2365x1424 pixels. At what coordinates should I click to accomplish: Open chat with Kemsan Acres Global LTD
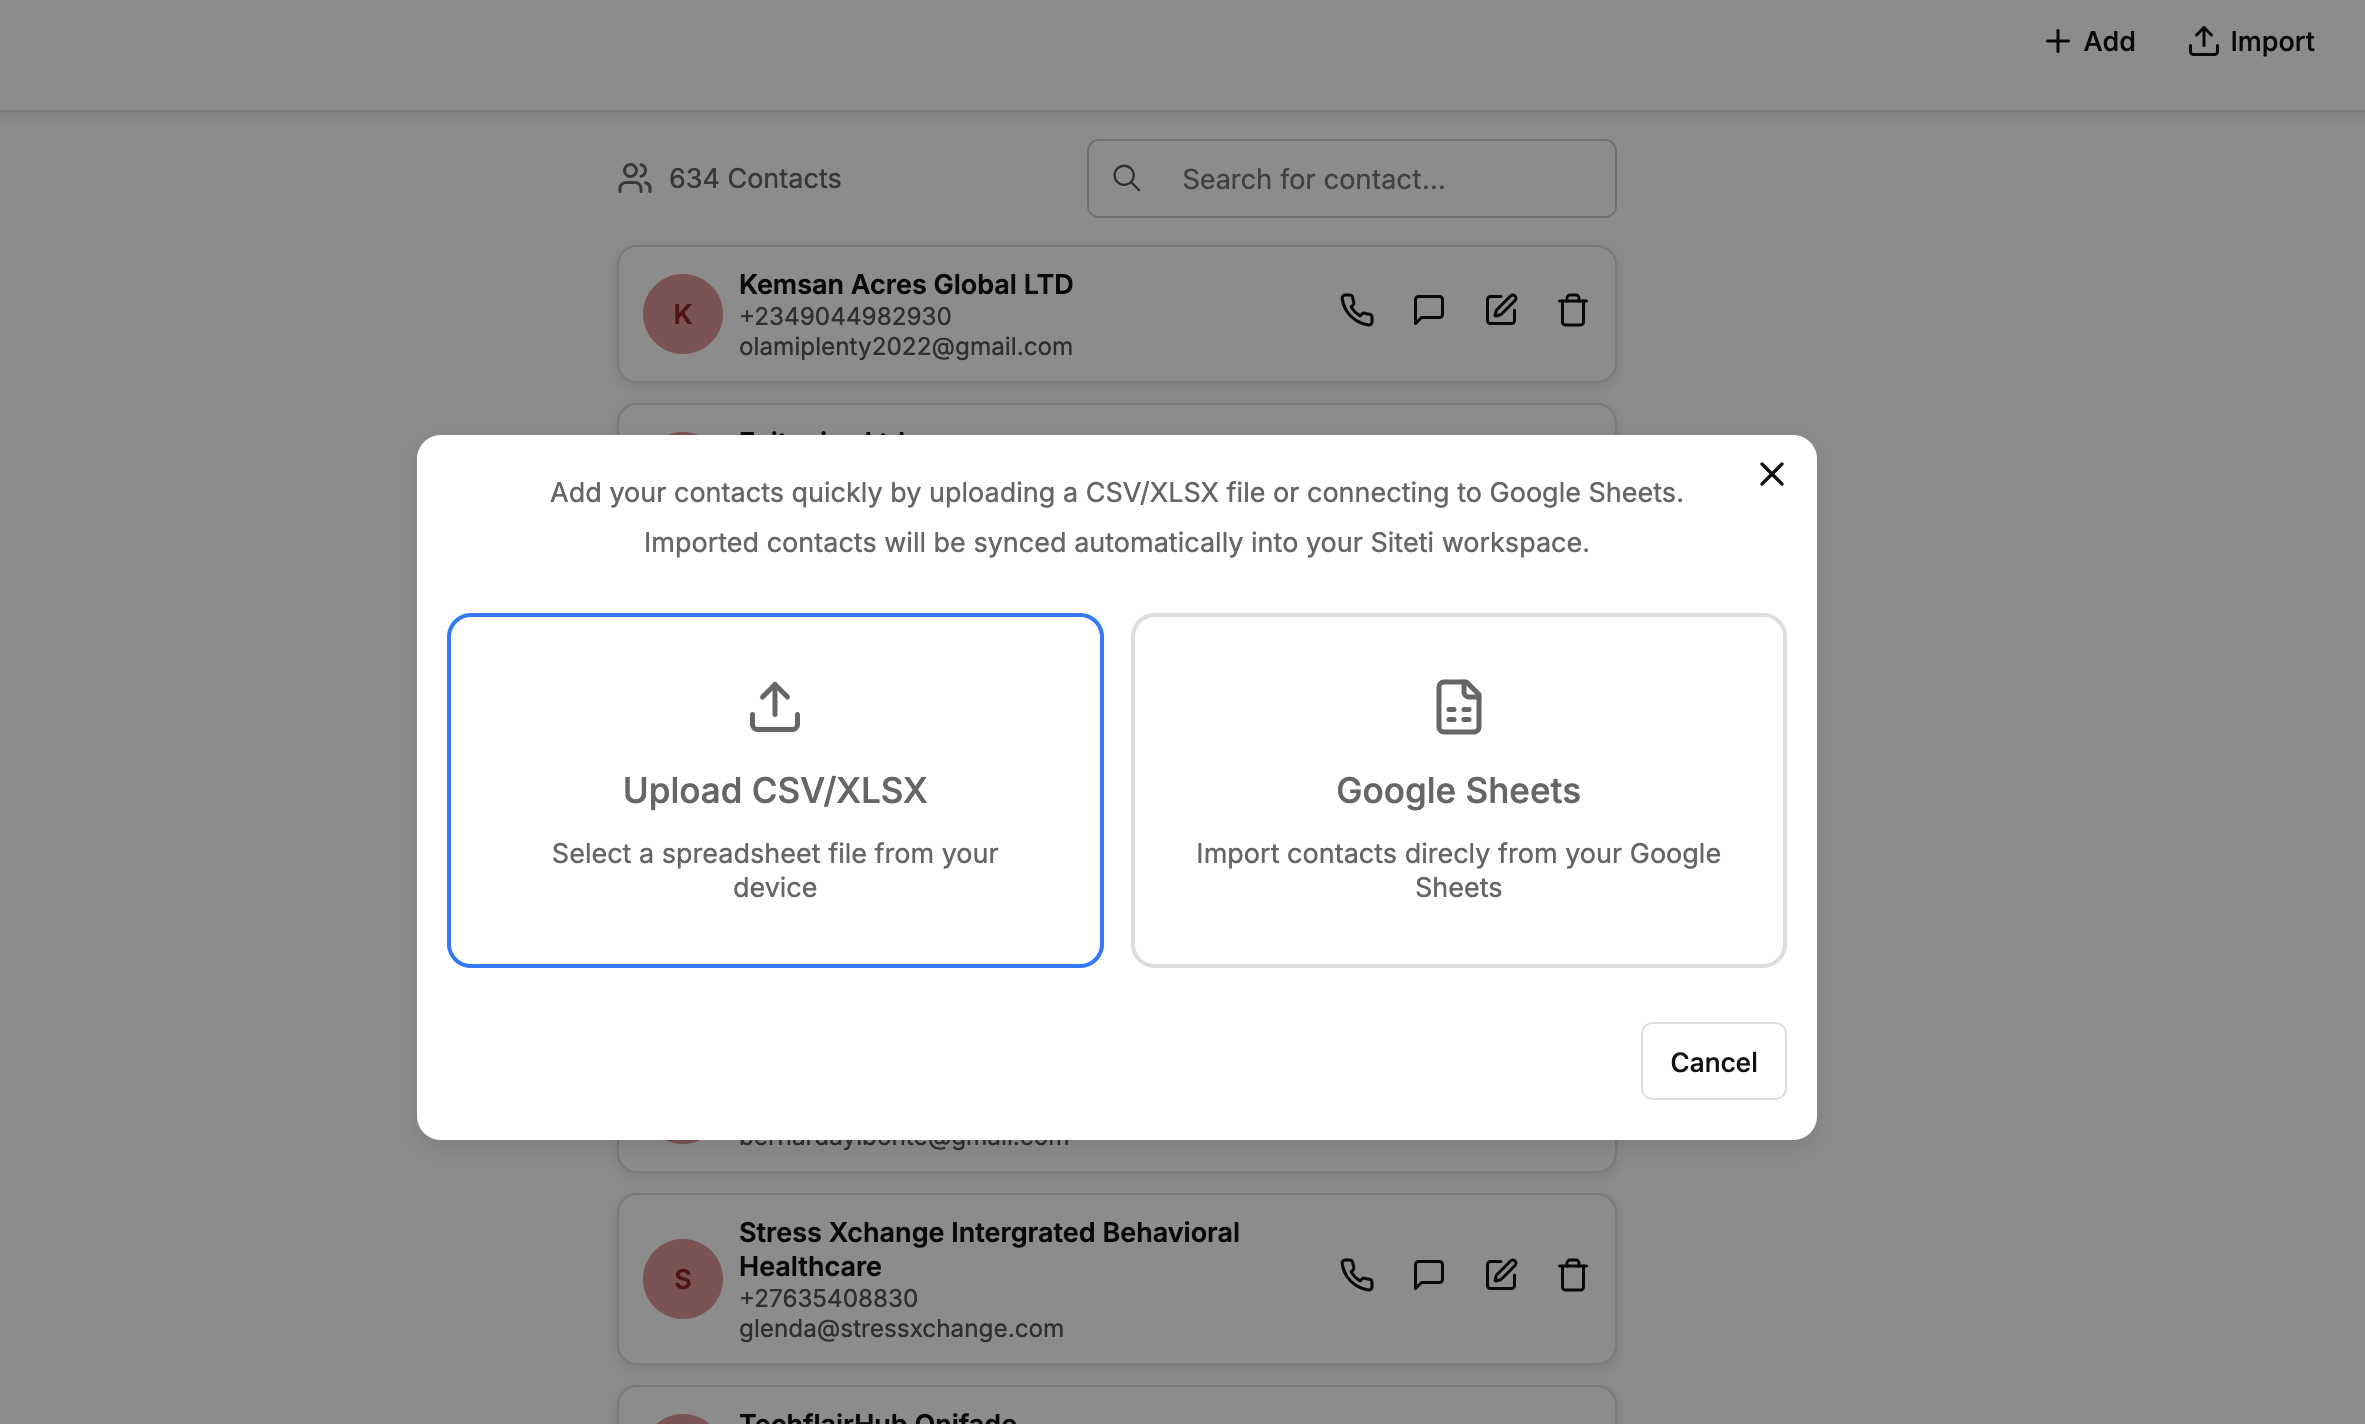(1428, 310)
